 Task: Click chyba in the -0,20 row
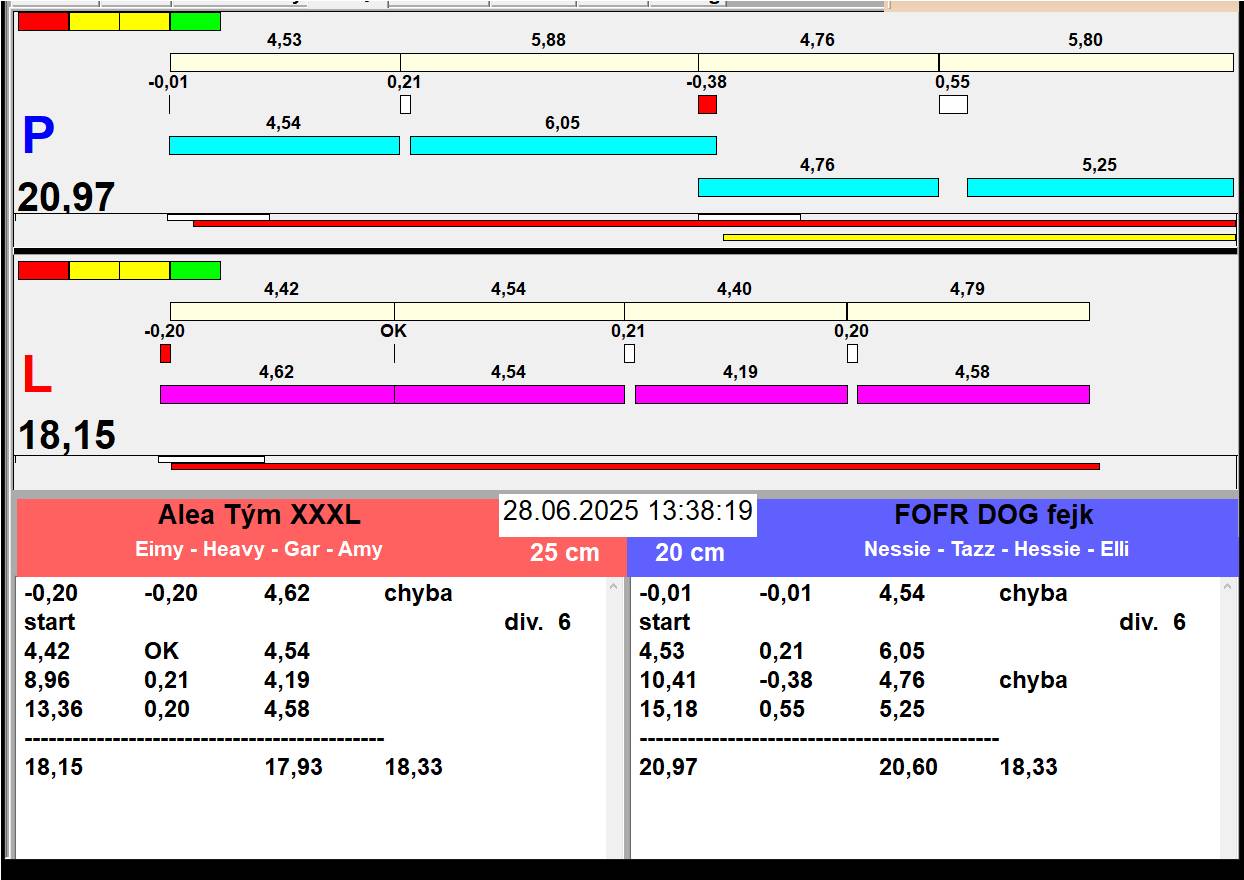pyautogui.click(x=418, y=593)
